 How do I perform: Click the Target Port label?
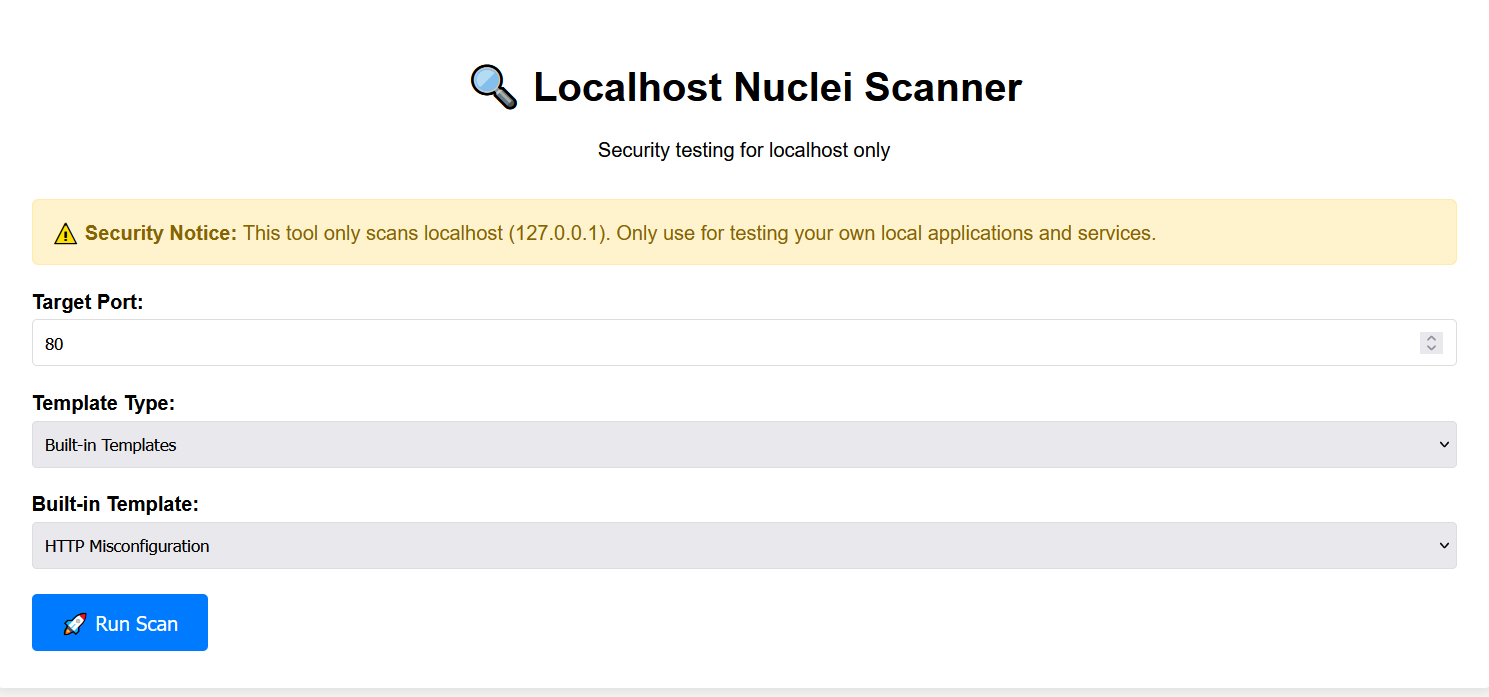[x=88, y=302]
